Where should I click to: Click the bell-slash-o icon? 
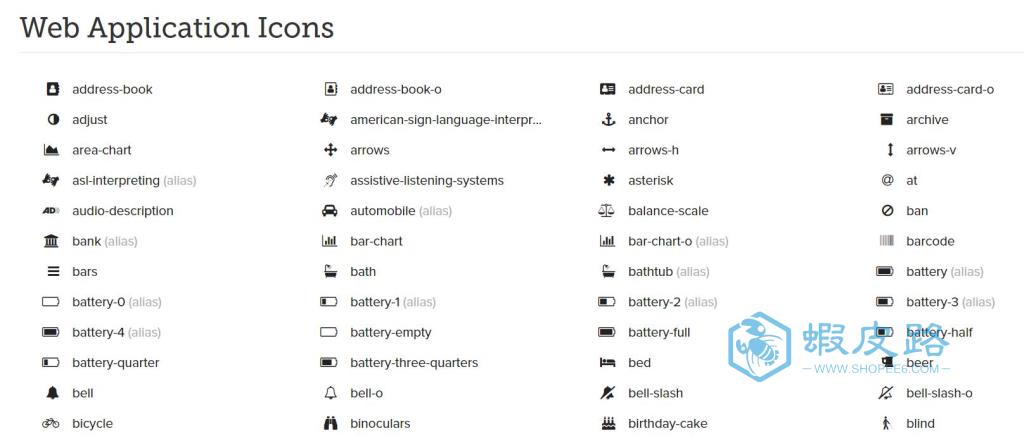[x=886, y=393]
